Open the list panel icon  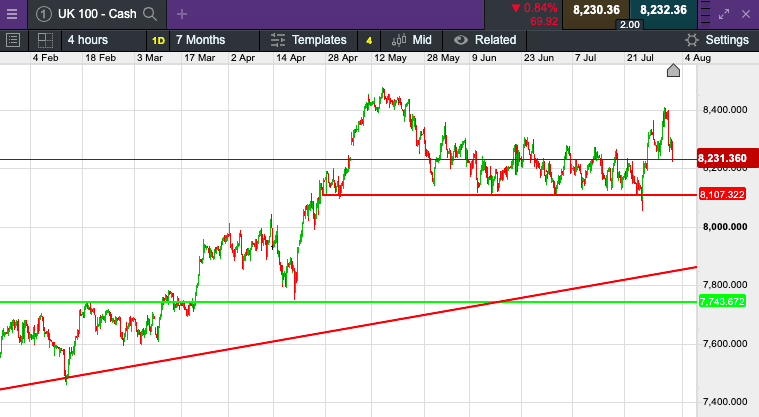point(13,40)
